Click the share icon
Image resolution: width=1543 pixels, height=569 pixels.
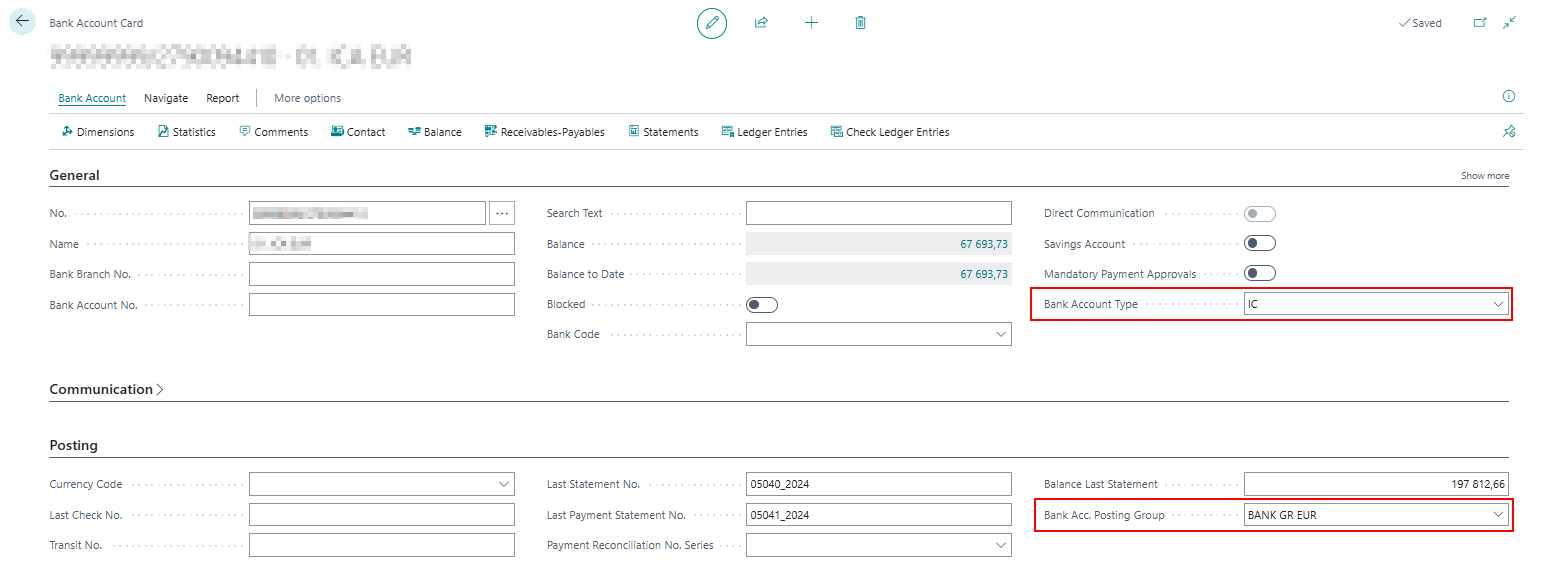(761, 23)
